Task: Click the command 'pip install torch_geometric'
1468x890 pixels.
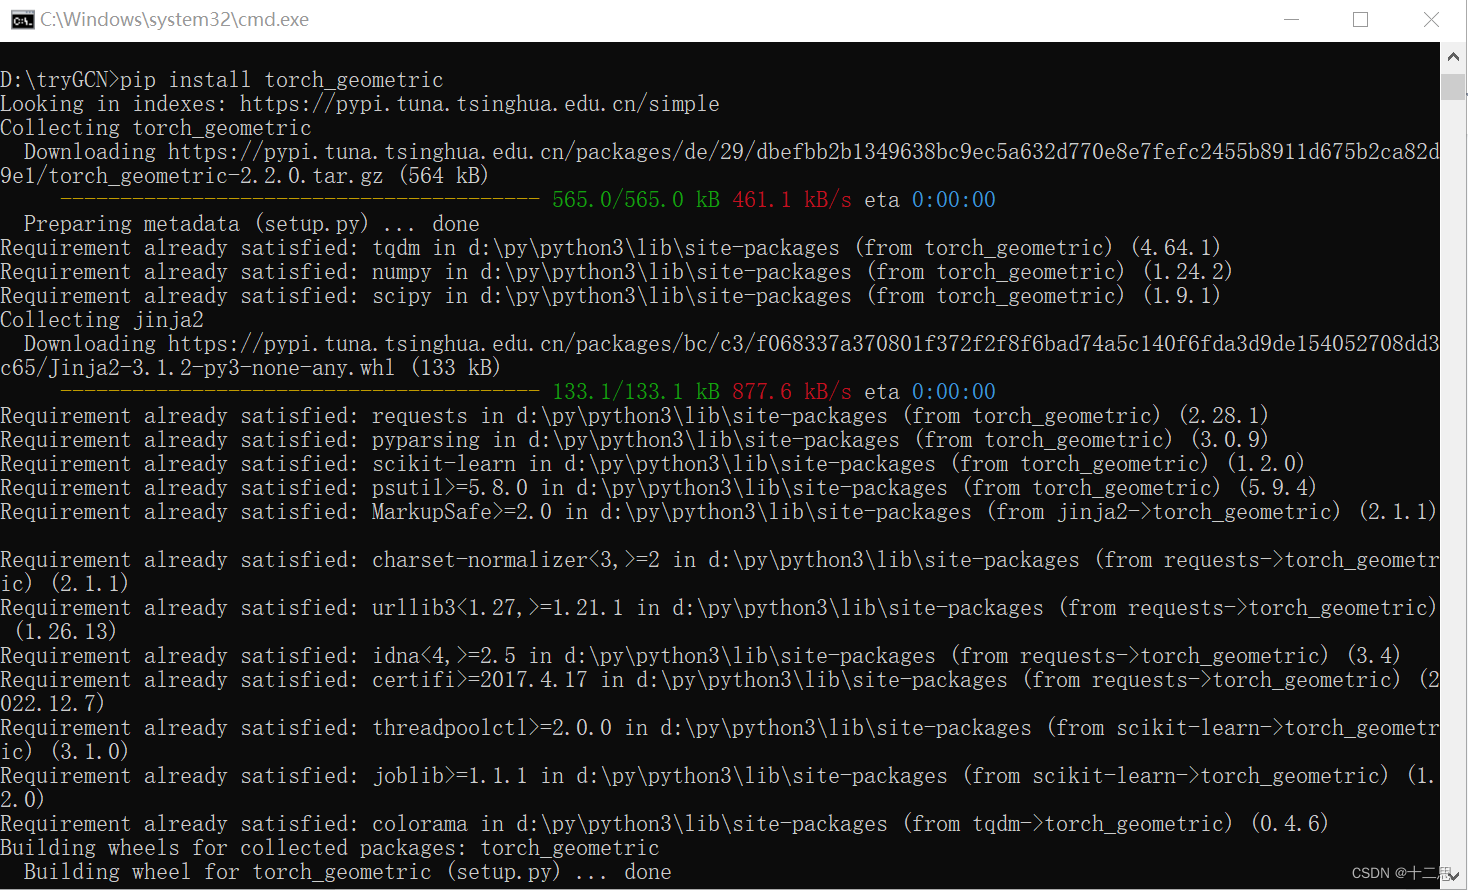Action: pos(281,80)
